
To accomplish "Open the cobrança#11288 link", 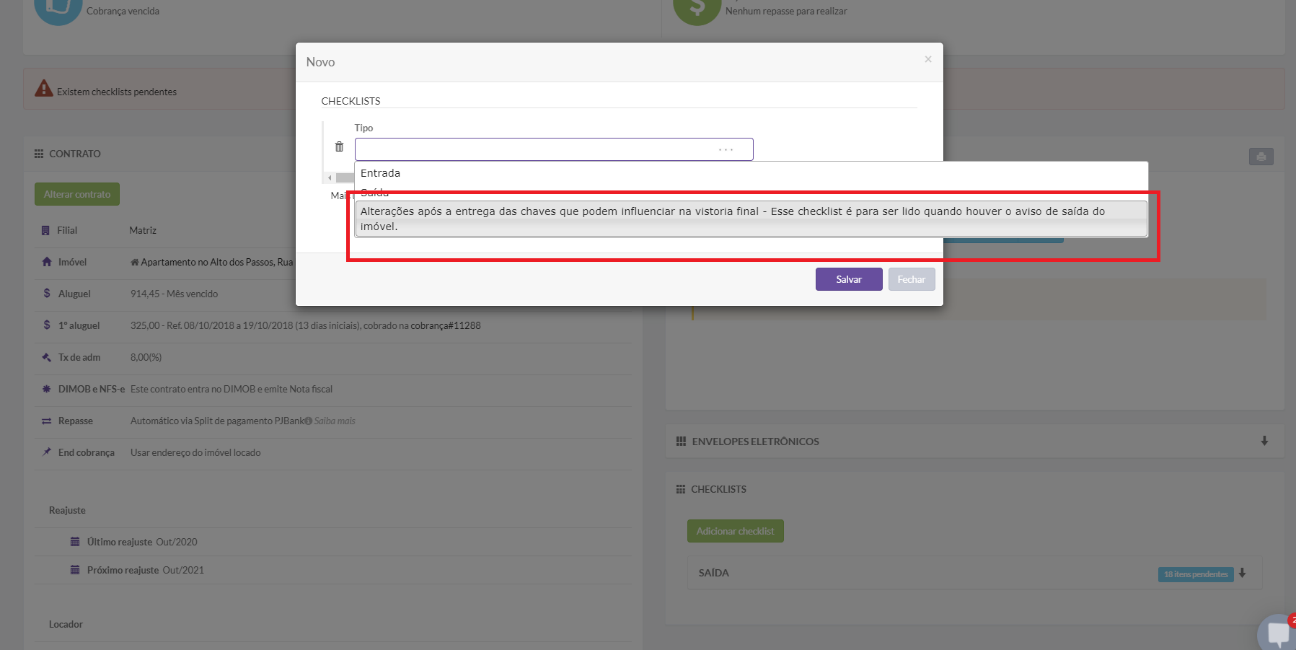I will [x=445, y=326].
